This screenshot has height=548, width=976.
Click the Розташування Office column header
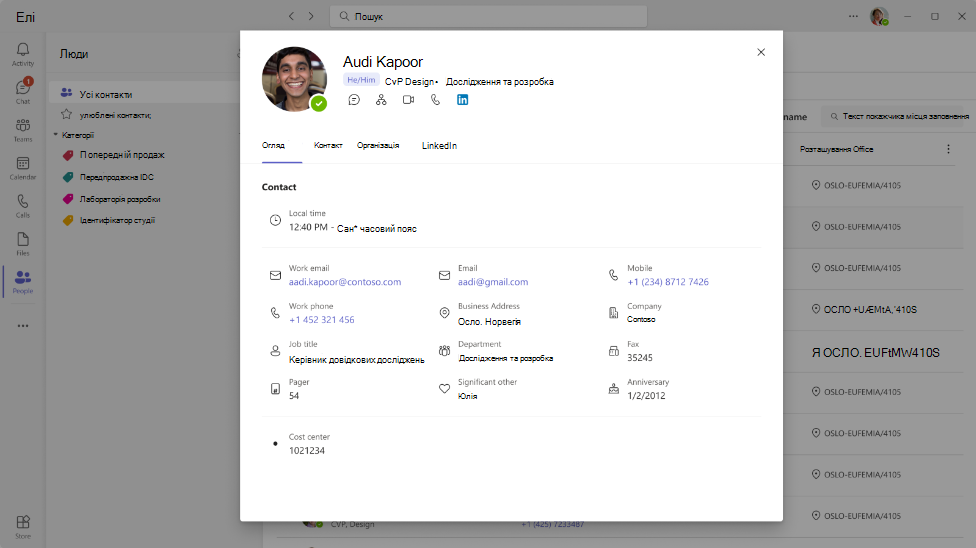[837, 149]
